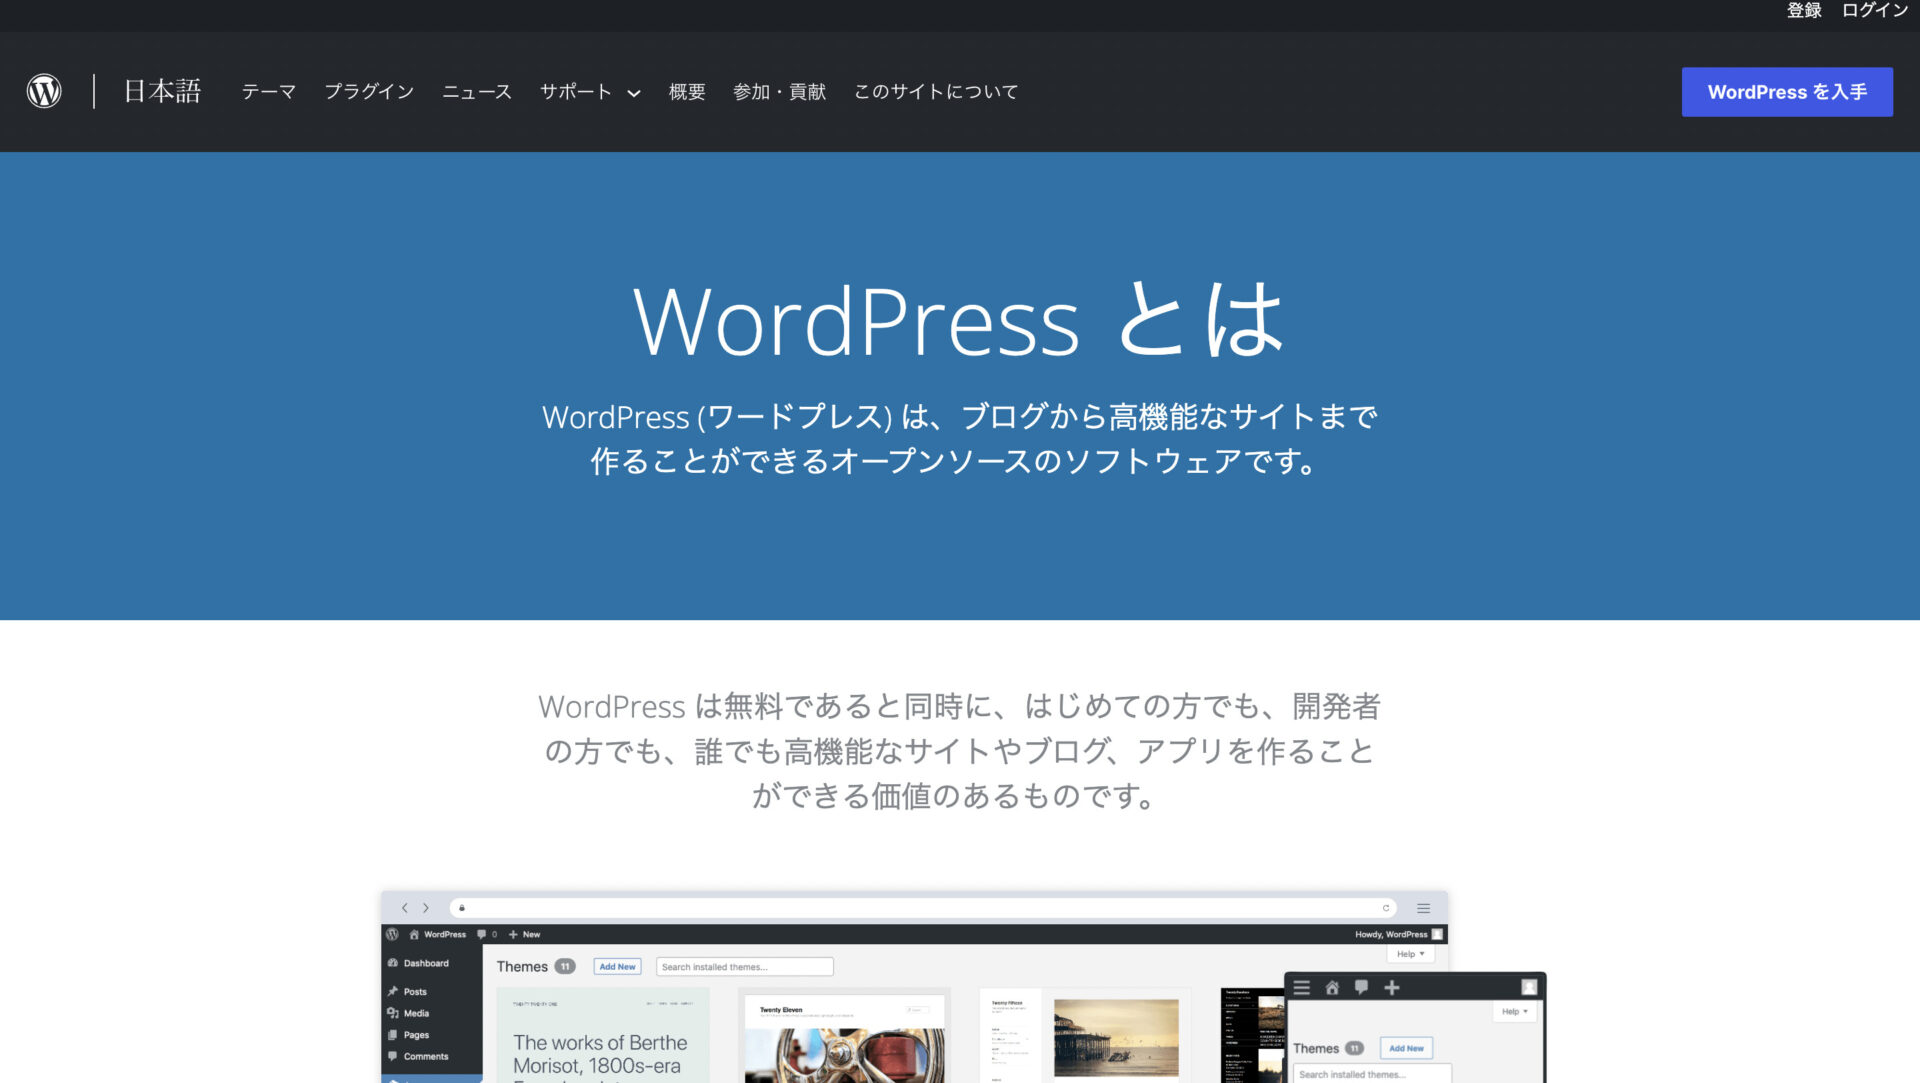The width and height of the screenshot is (1920, 1083).
Task: Expand the サポート submenu chevron
Action: (x=634, y=93)
